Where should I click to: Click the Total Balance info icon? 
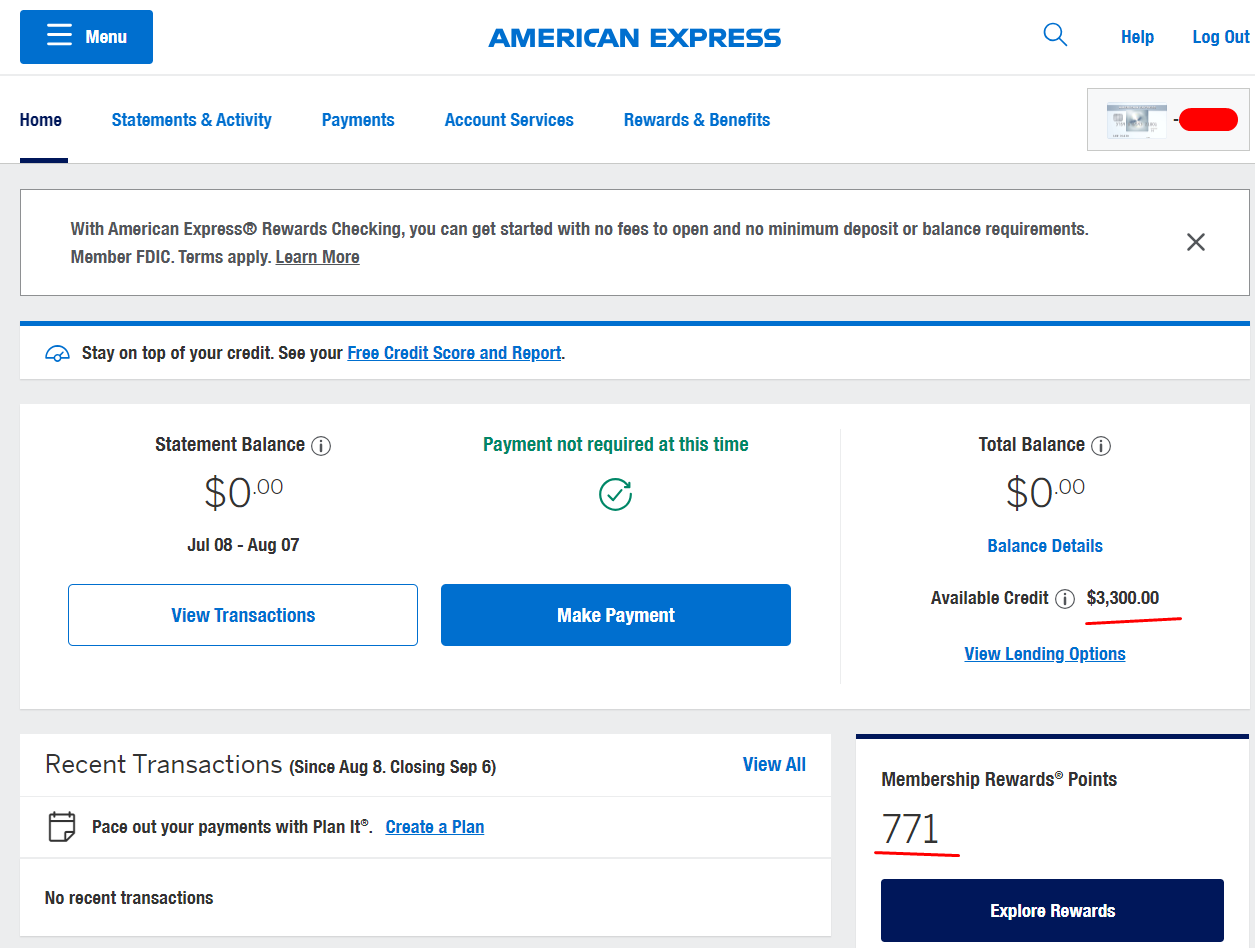(1101, 446)
